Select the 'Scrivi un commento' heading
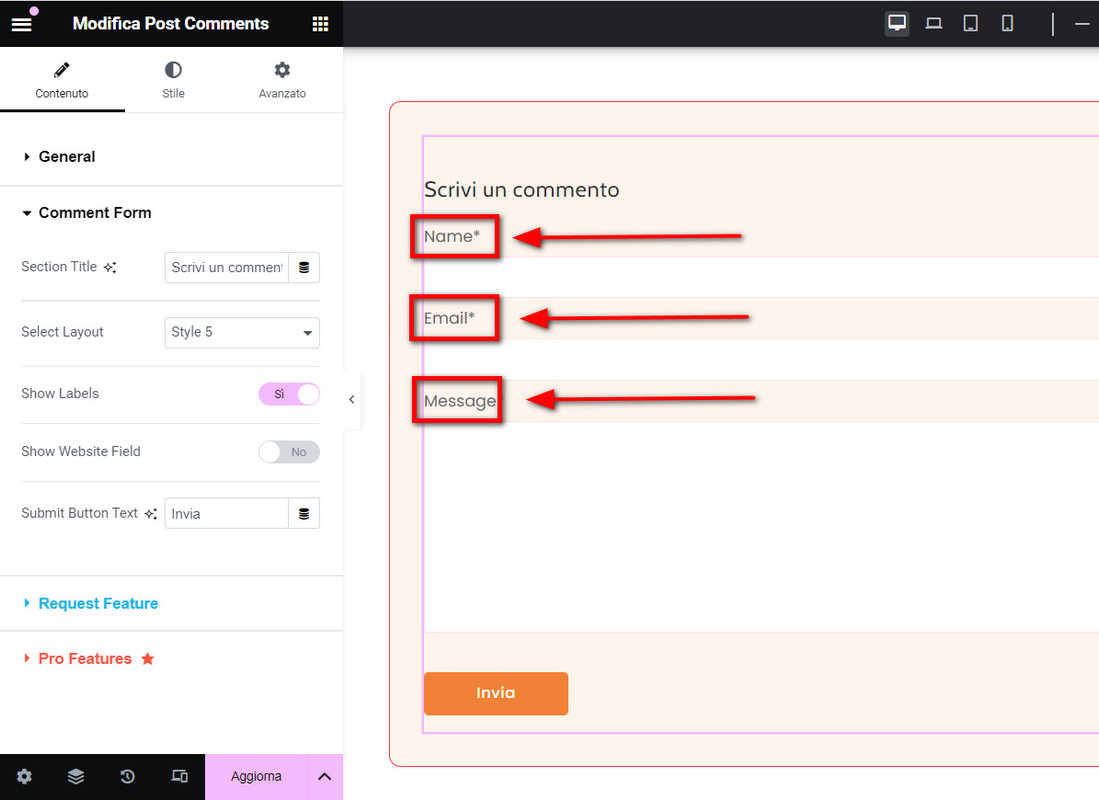Screen dimensions: 1099x800 tap(521, 190)
